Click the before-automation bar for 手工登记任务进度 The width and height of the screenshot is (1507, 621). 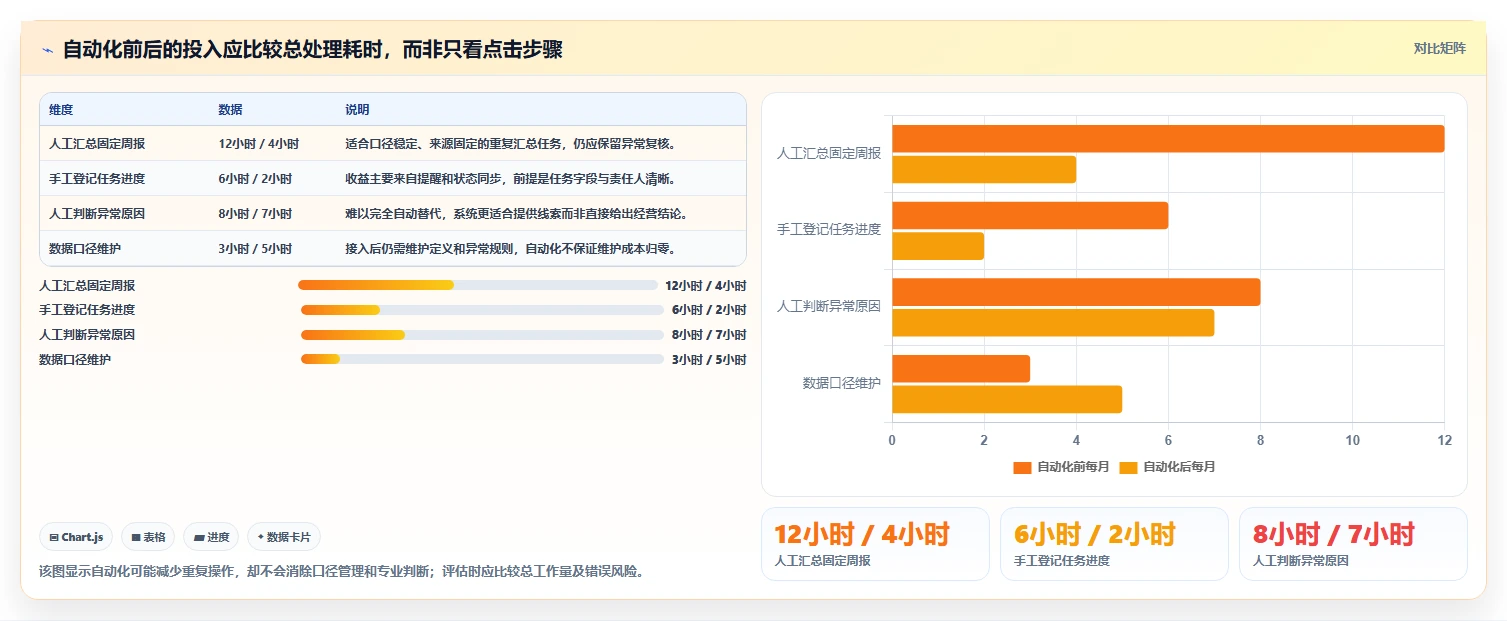[1030, 216]
